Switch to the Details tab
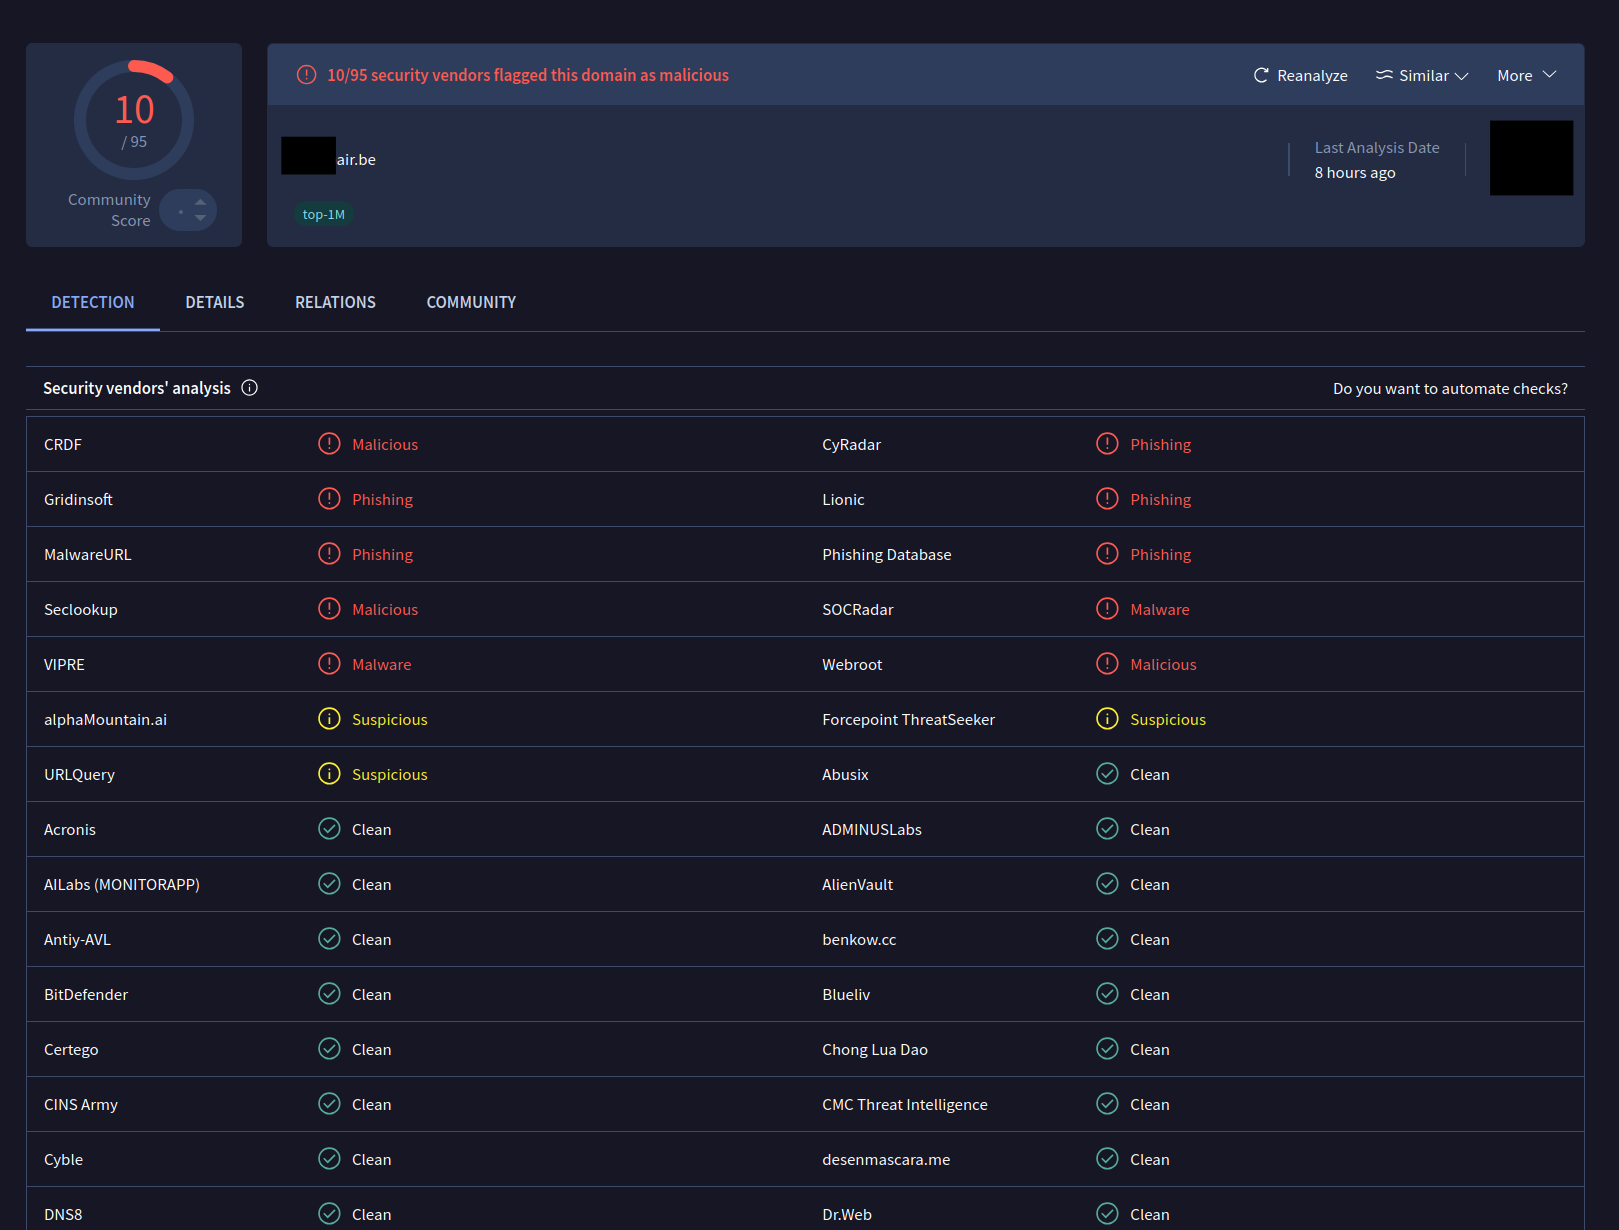Image resolution: width=1619 pixels, height=1230 pixels. (x=214, y=302)
